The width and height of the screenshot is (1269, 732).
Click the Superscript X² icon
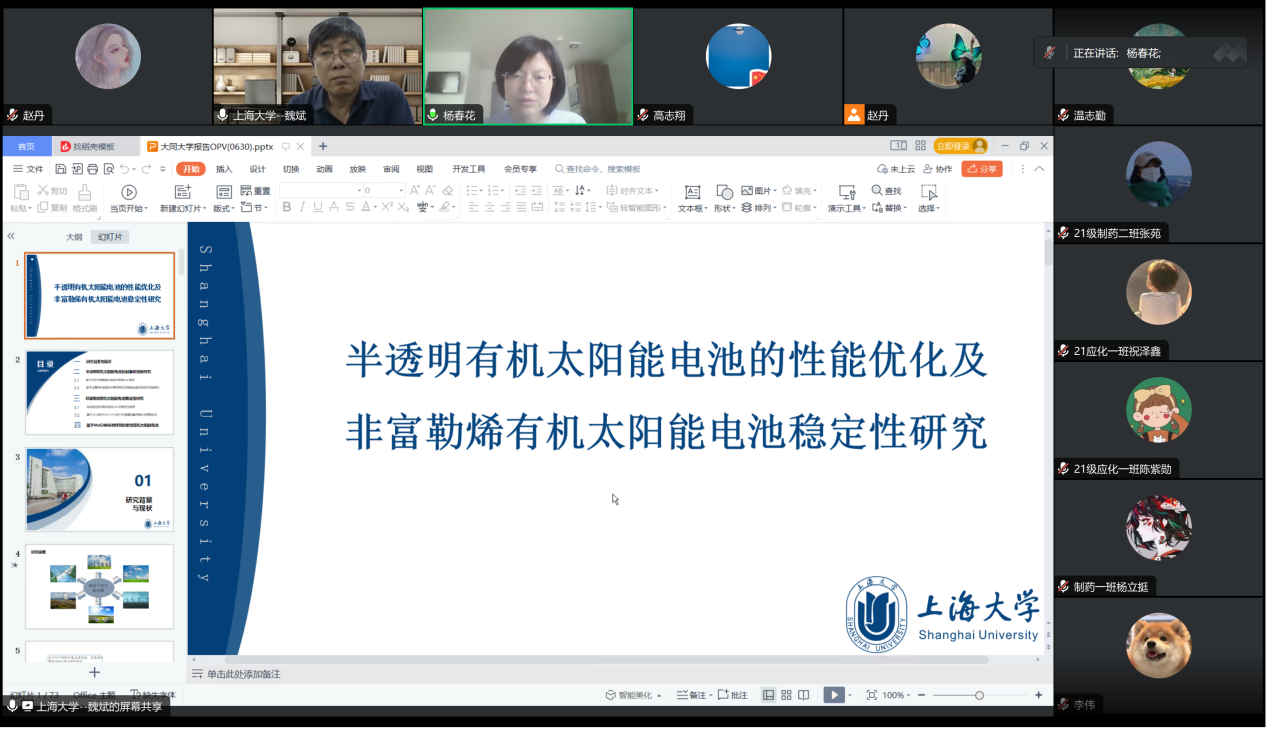pos(387,207)
